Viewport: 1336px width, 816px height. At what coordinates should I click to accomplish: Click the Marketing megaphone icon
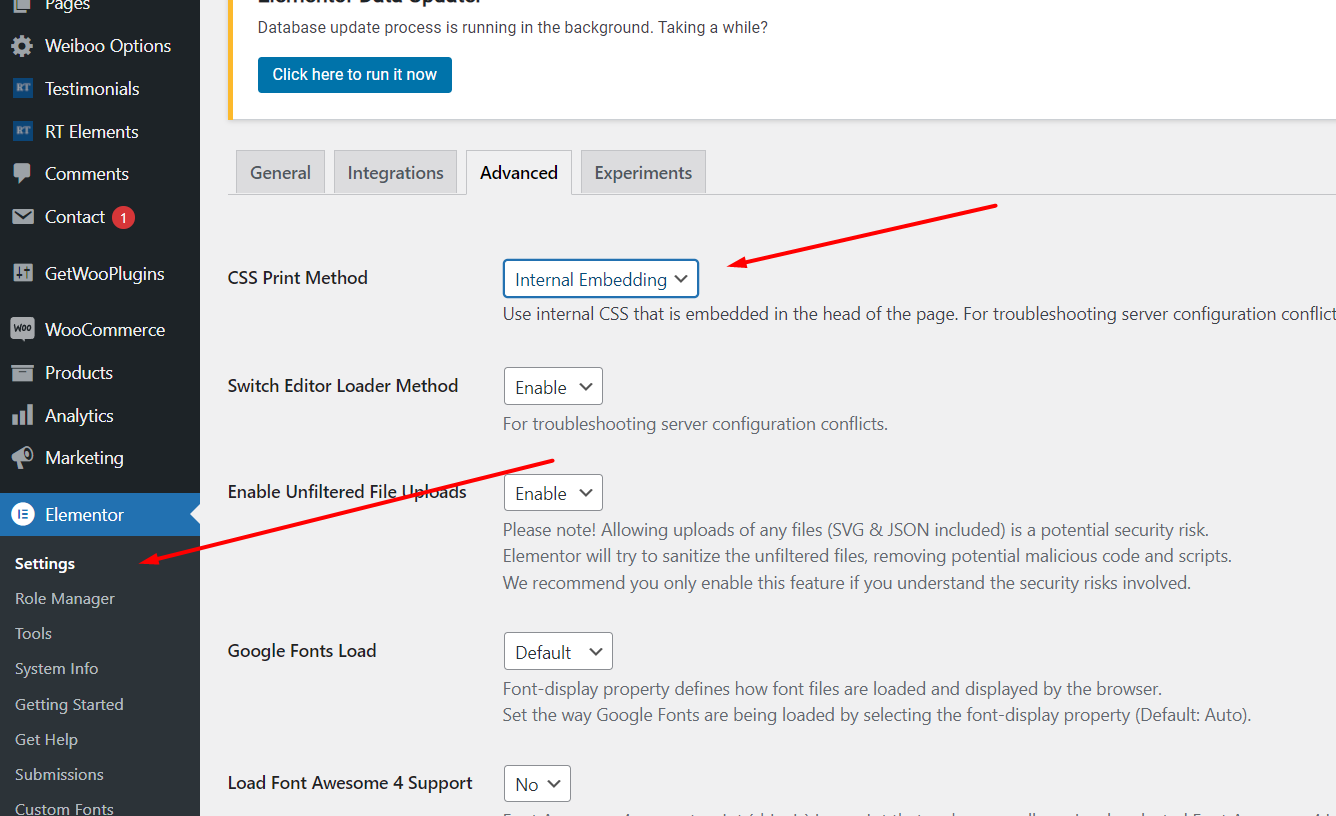click(x=22, y=458)
